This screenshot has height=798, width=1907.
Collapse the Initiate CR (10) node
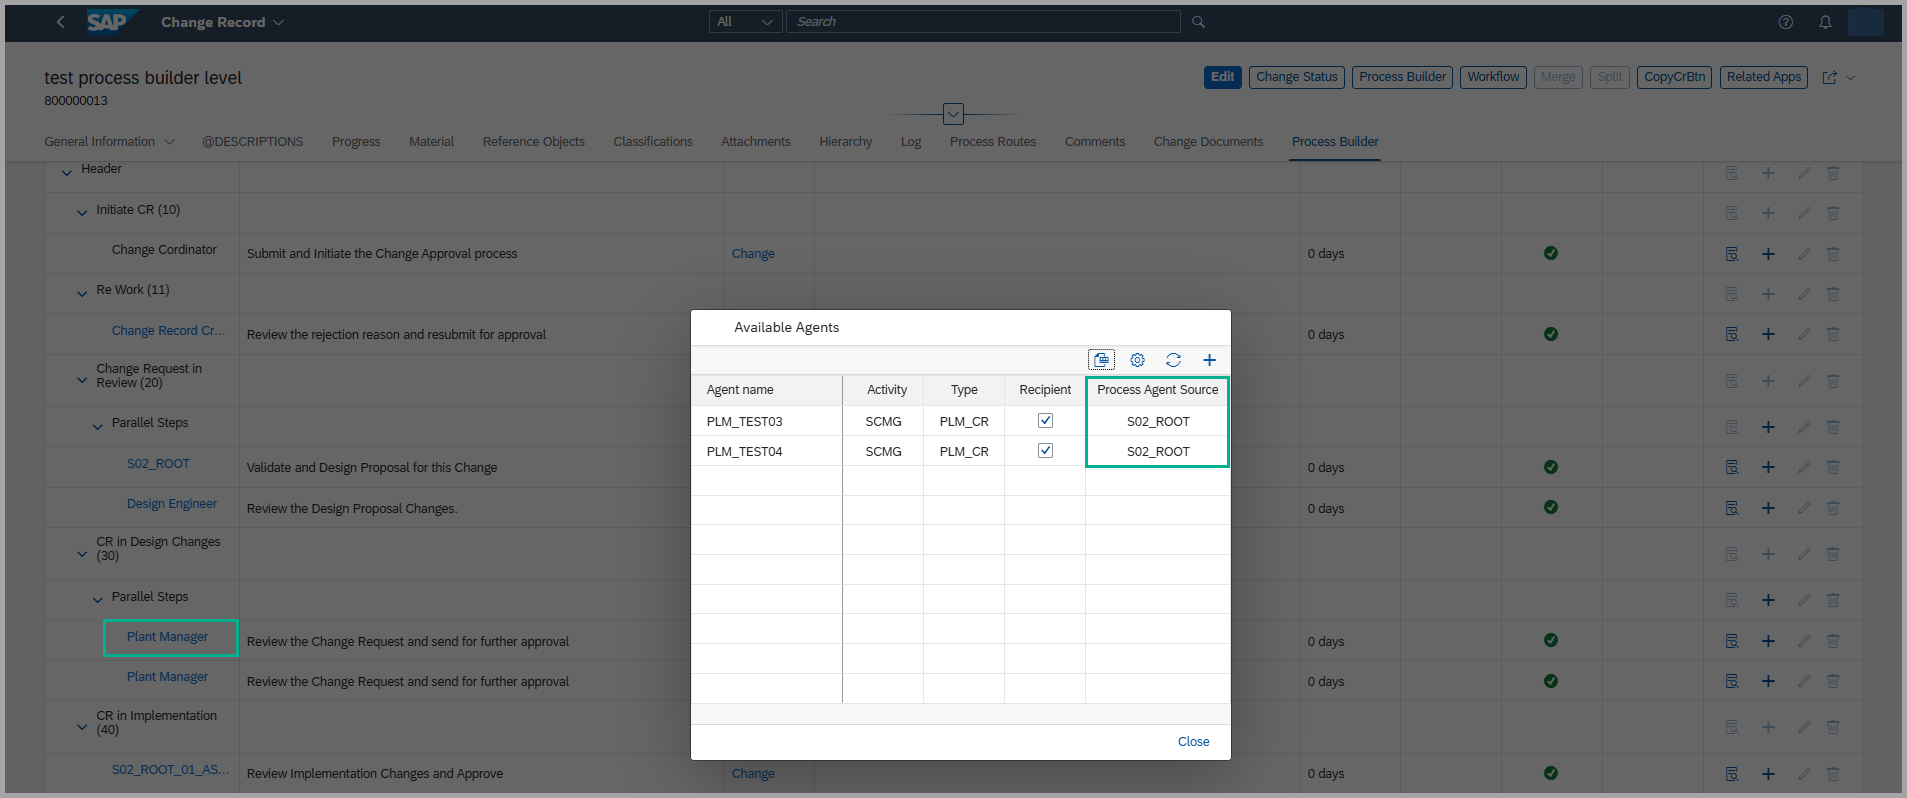[x=82, y=212]
